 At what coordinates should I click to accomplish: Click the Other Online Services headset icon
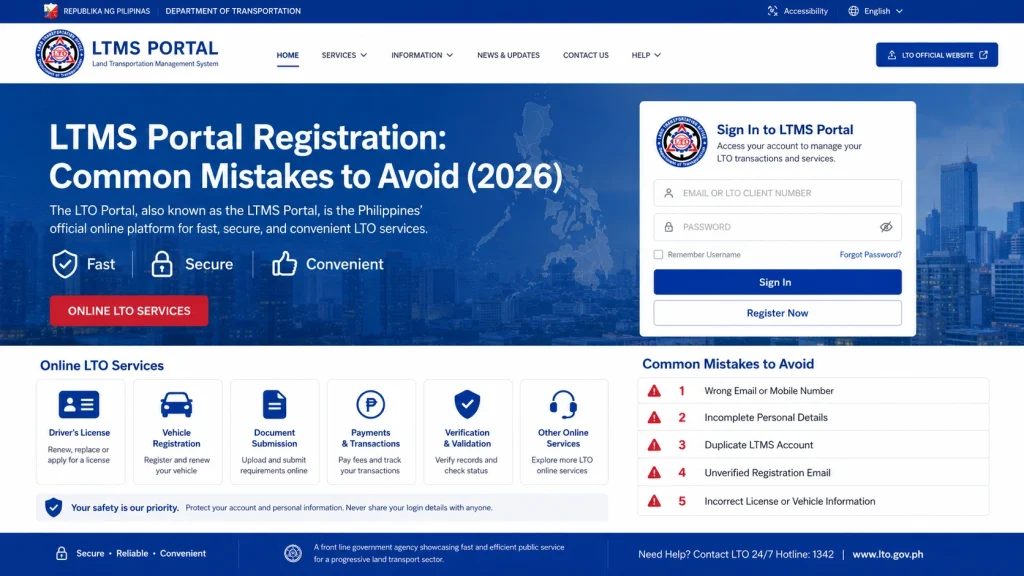tap(563, 404)
